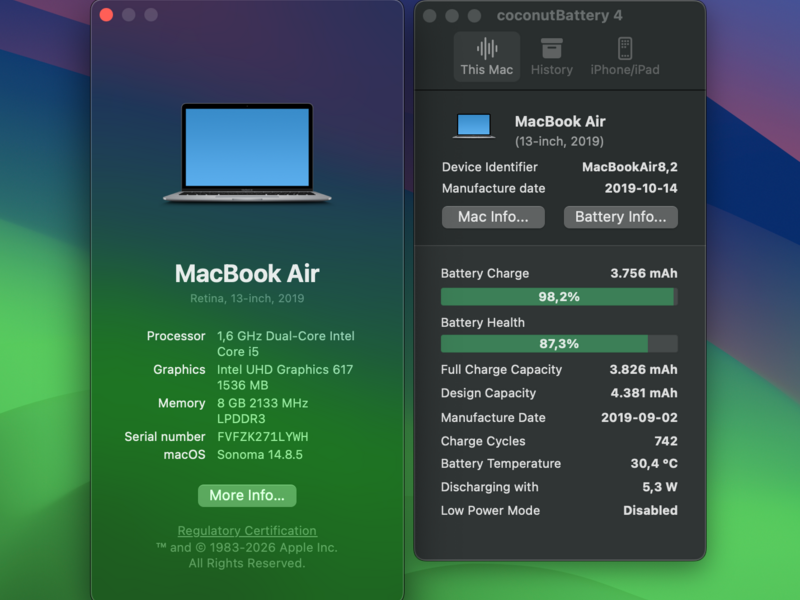Viewport: 800px width, 600px height.
Task: Switch to the This Mac tab
Action: coord(487,56)
